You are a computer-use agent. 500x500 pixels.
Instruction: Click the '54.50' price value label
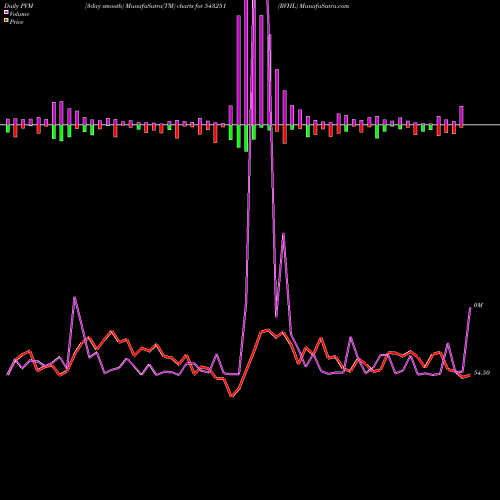point(482,373)
